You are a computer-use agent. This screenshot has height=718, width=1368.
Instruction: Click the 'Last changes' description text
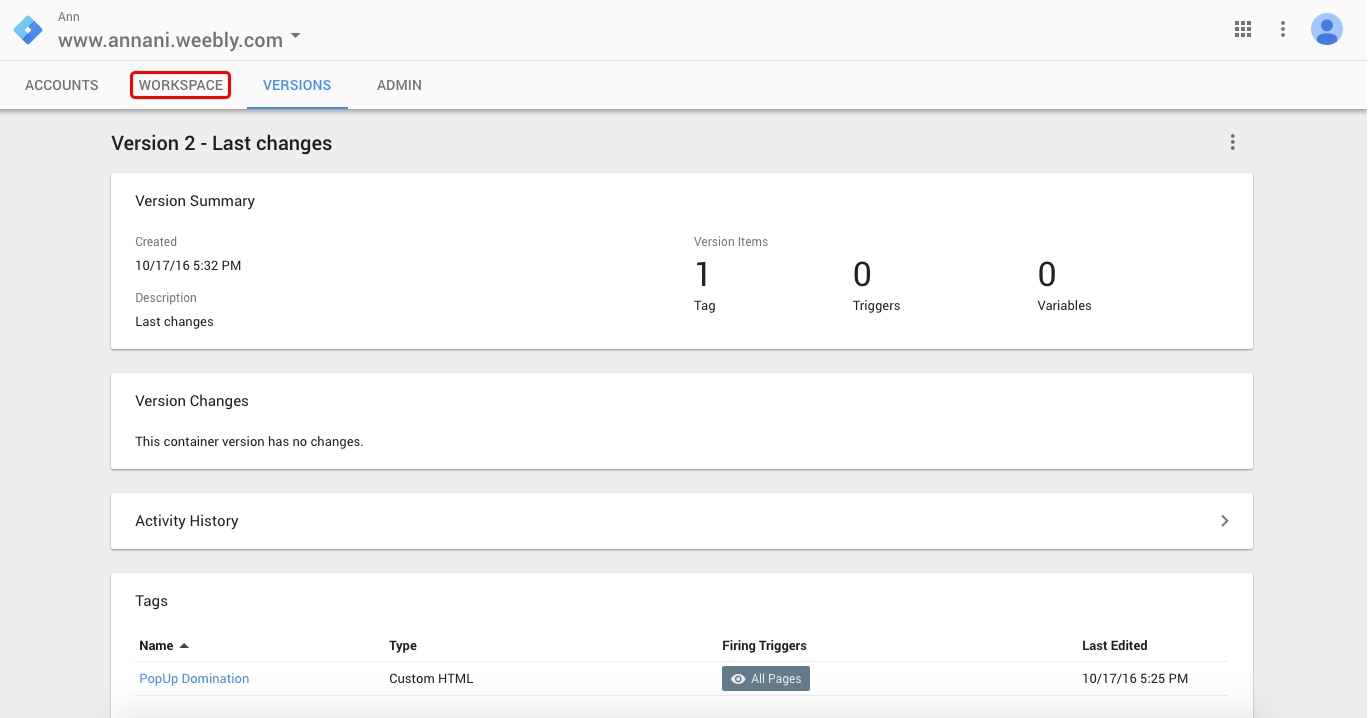174,322
